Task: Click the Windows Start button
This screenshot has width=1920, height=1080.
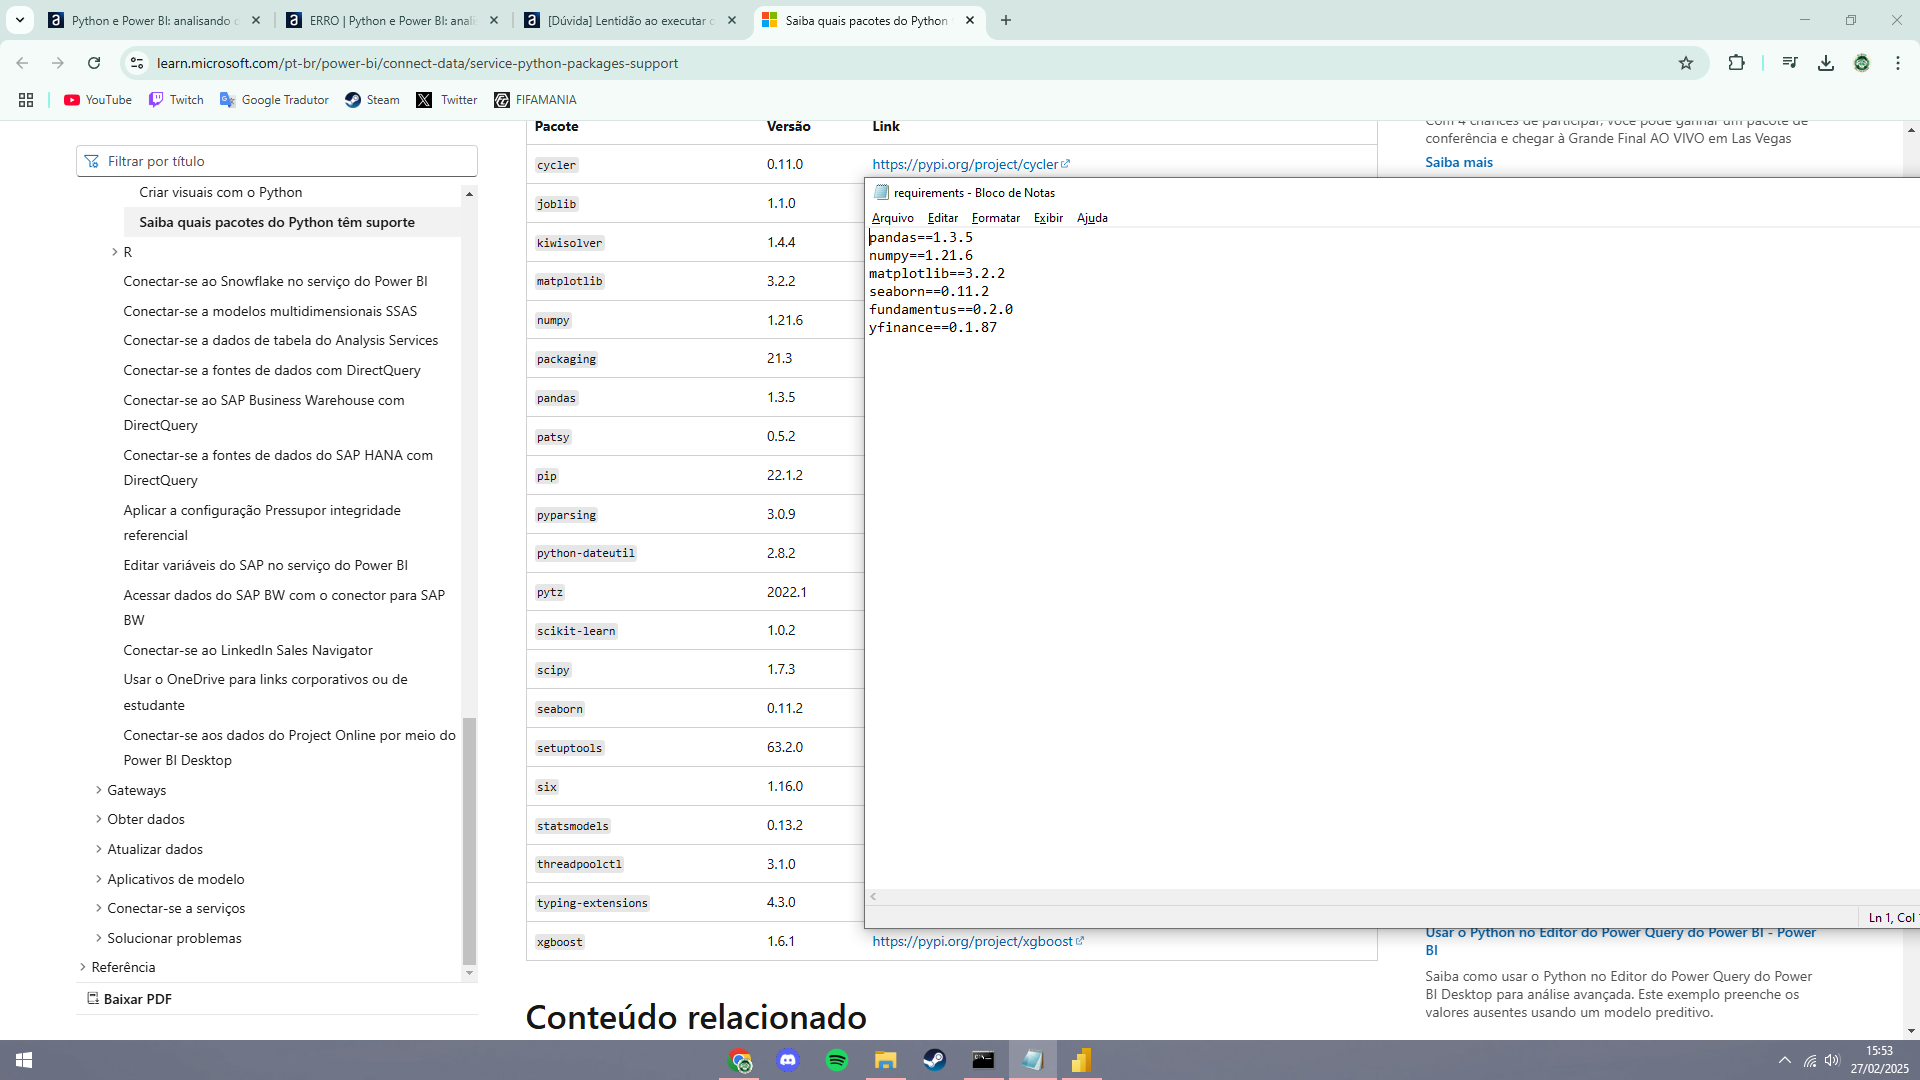Action: [x=24, y=1060]
